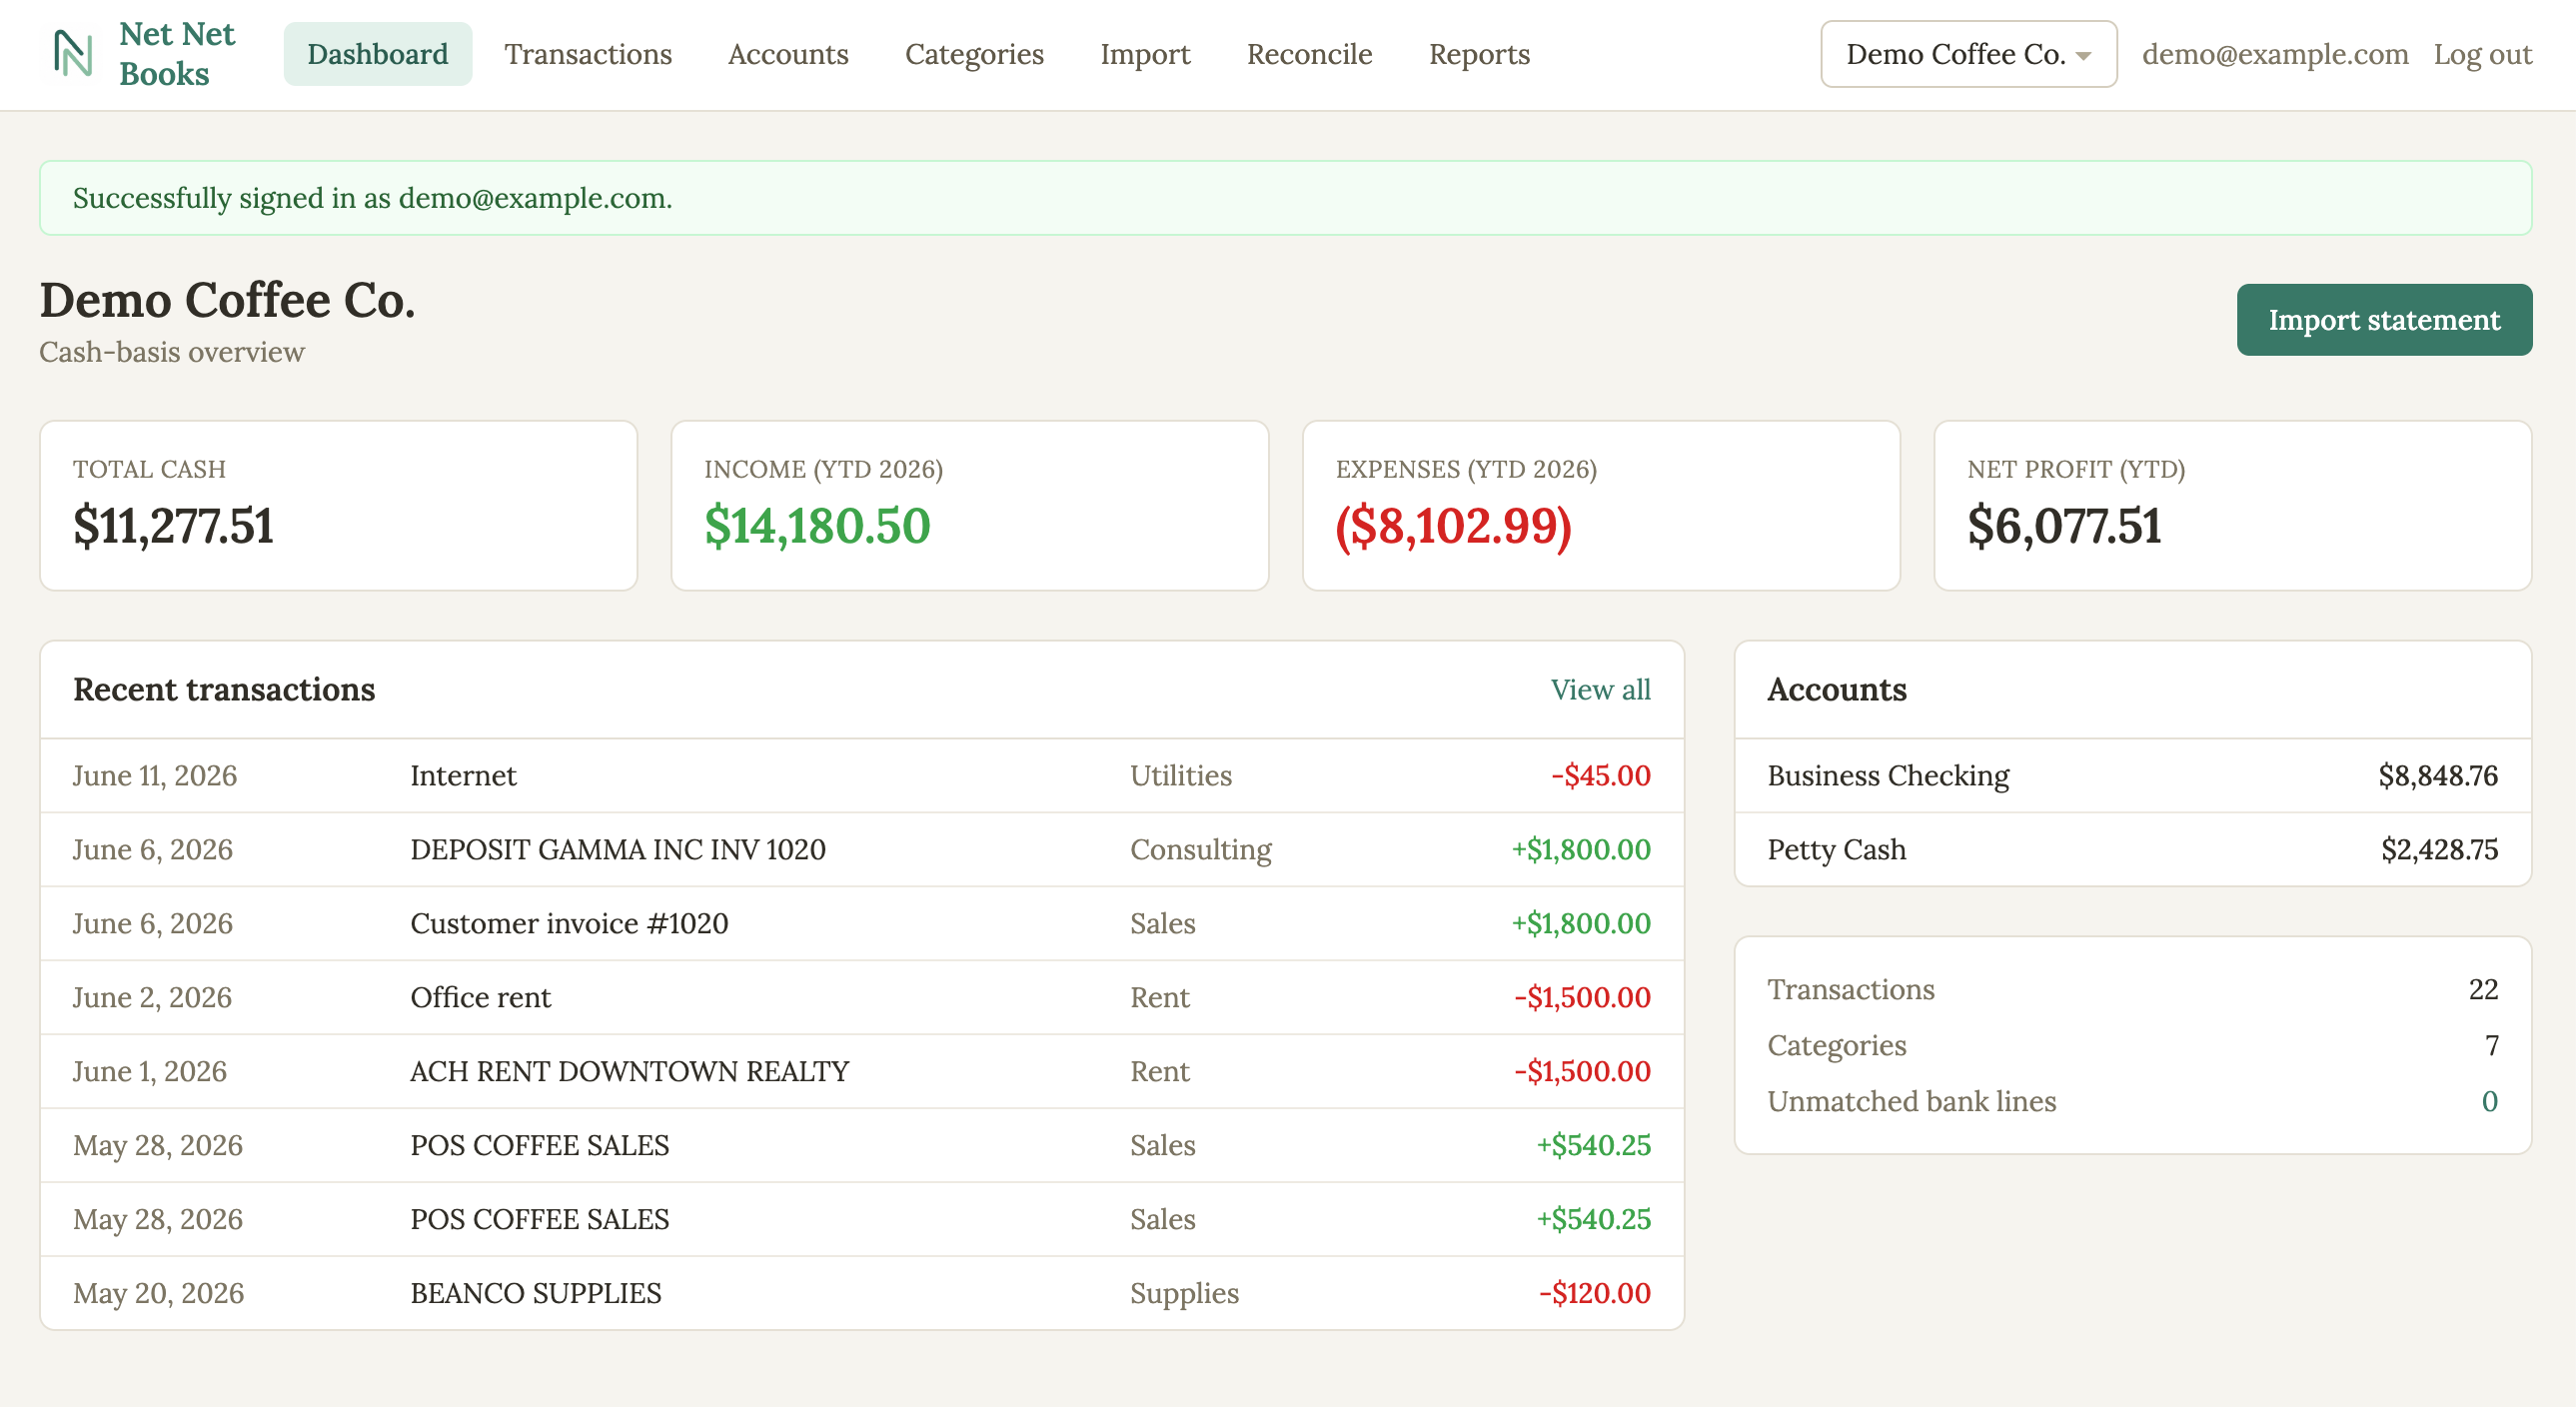
Task: Click the Business Checking balance $8,848.76
Action: tap(2437, 776)
